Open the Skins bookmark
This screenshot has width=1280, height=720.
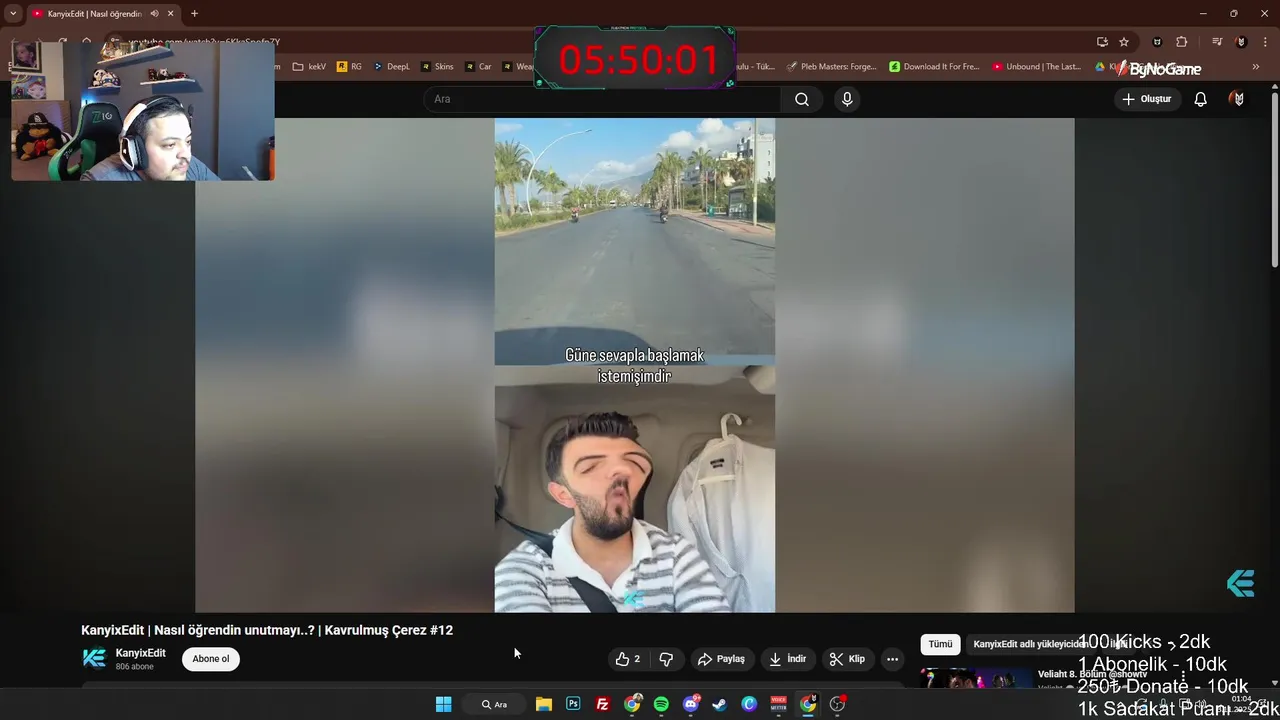pos(437,67)
